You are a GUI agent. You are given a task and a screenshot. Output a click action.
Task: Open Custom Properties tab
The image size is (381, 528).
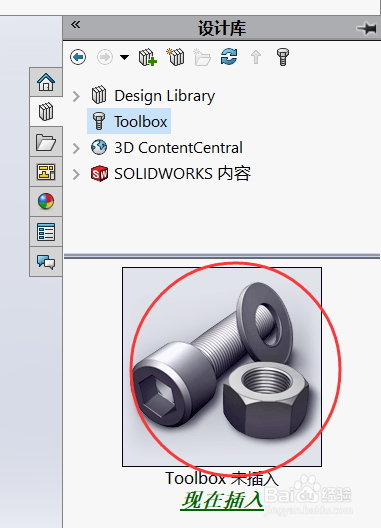[x=46, y=232]
